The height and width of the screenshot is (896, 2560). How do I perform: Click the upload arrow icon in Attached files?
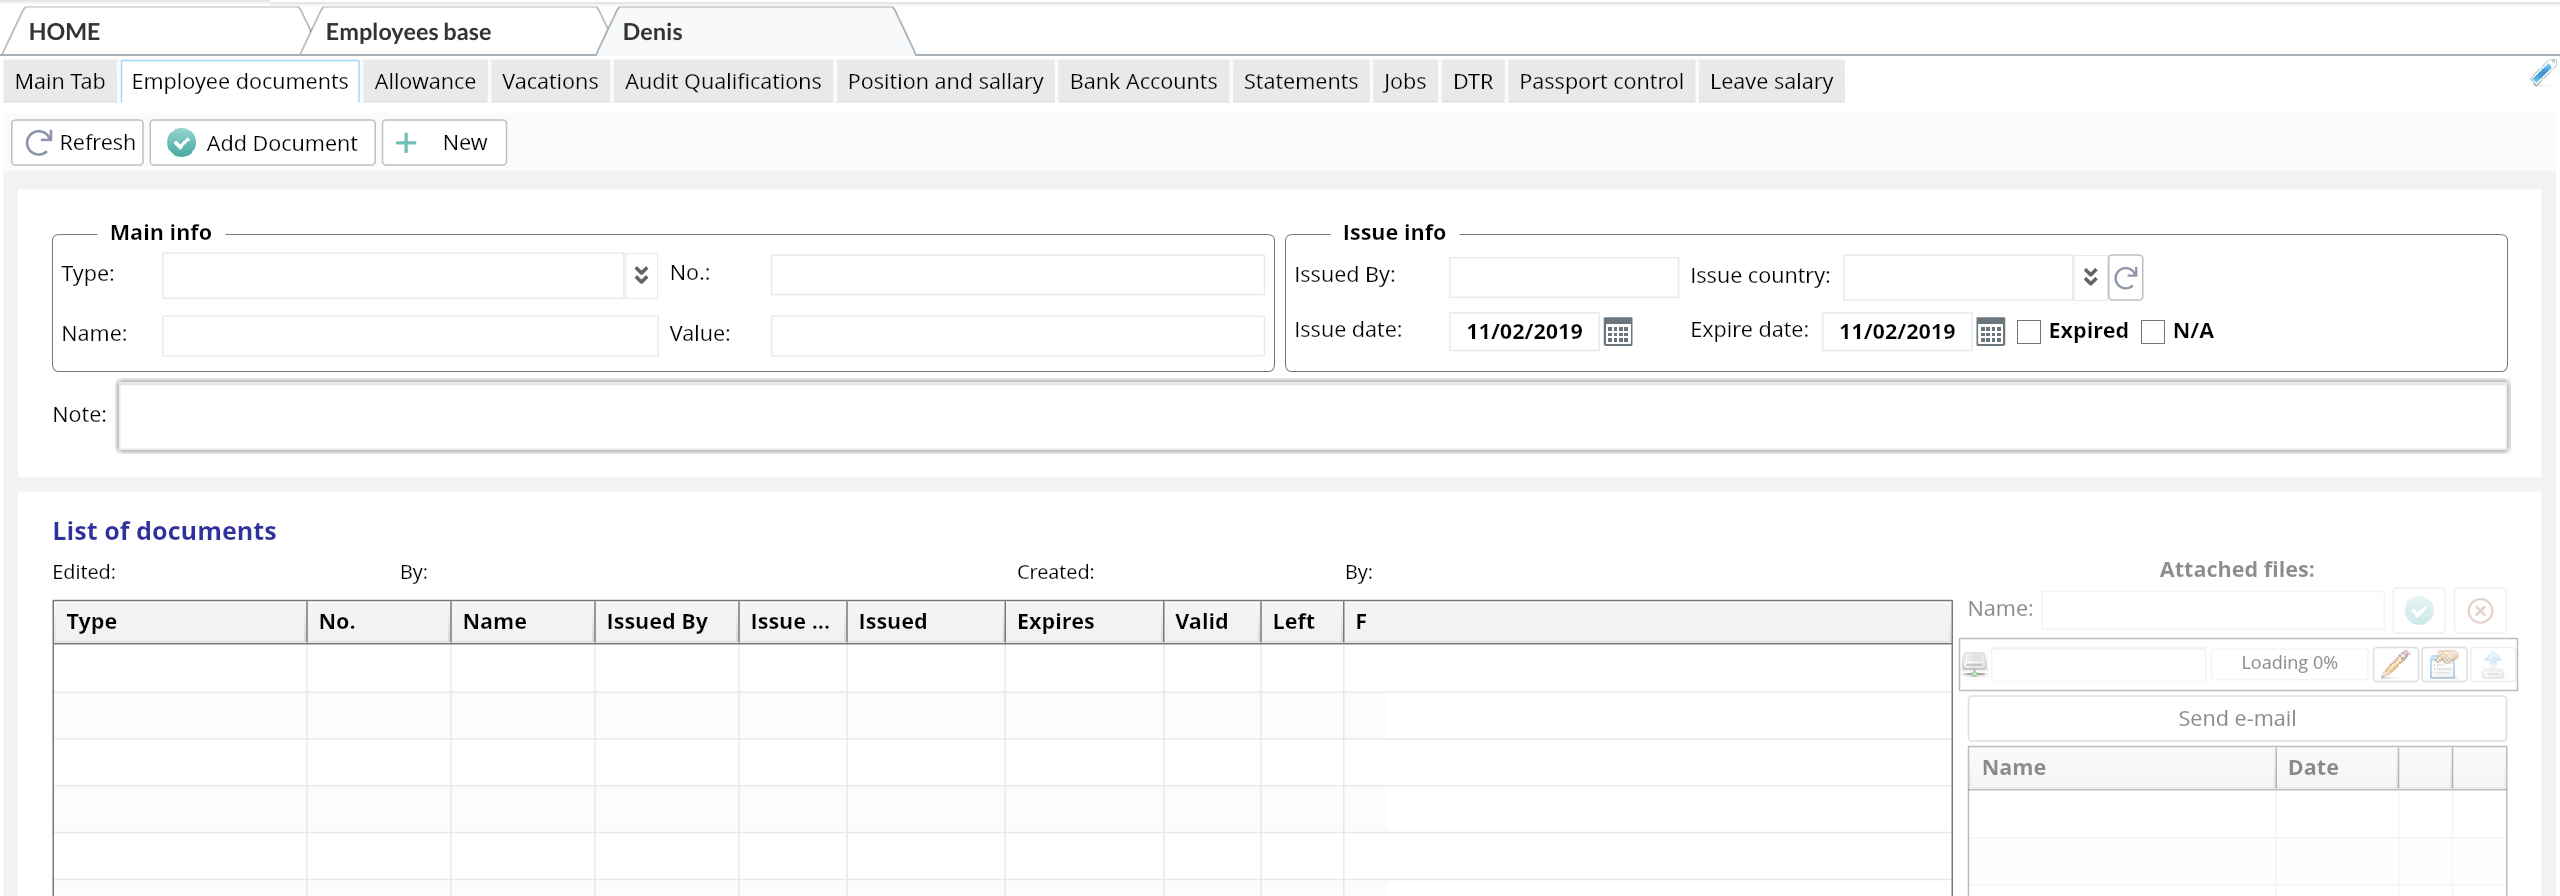[x=2492, y=664]
